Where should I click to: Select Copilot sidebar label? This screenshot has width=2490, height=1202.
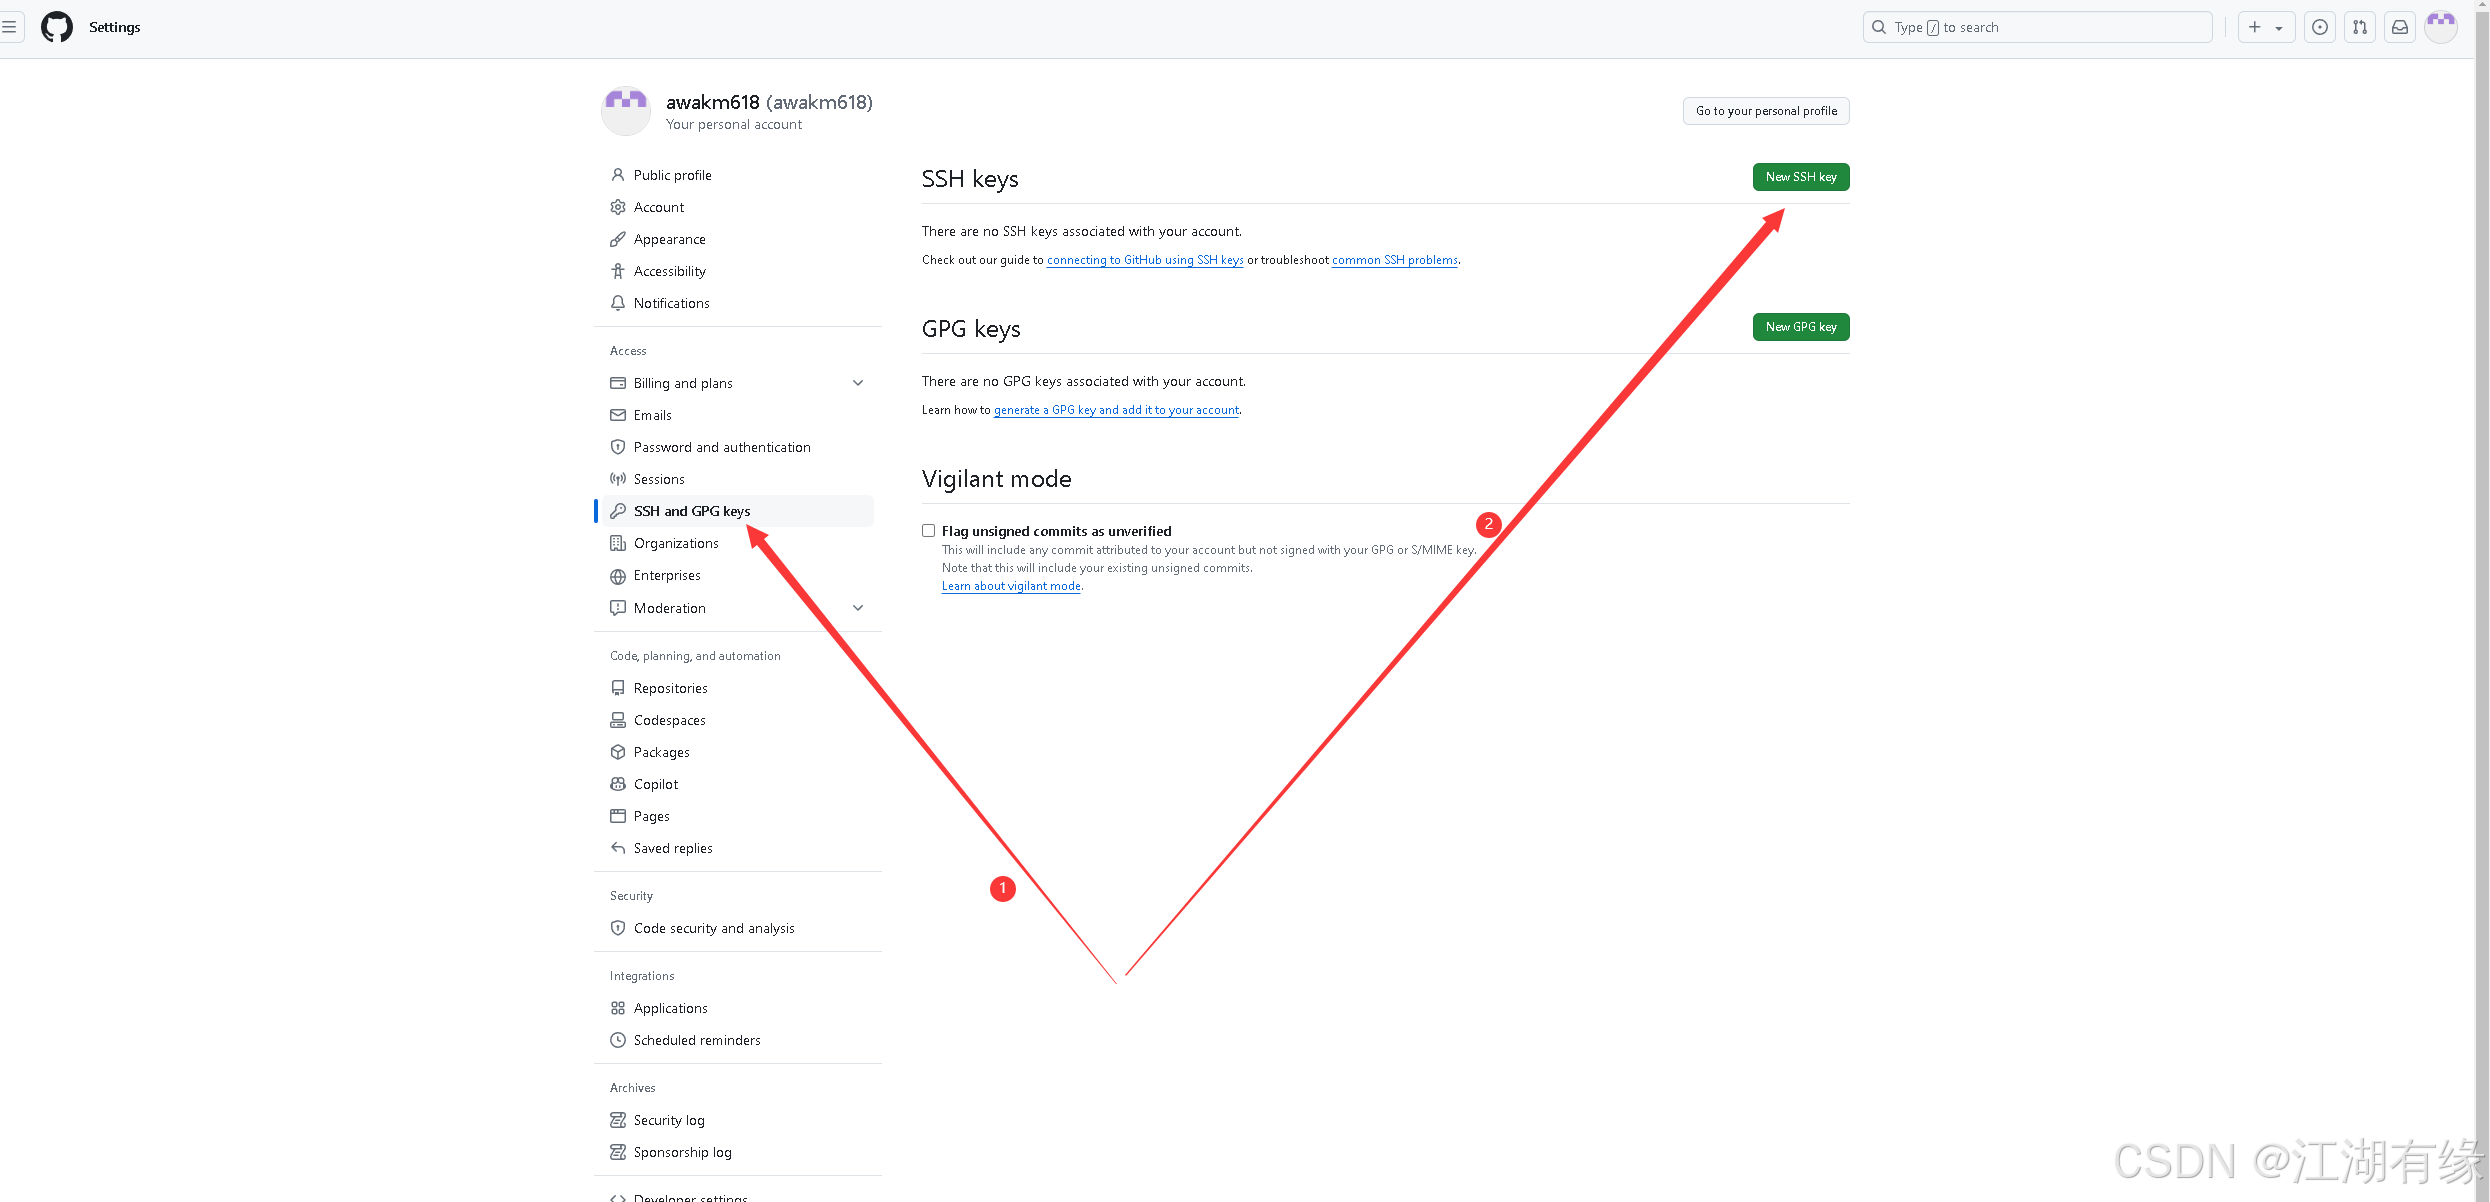[x=656, y=784]
